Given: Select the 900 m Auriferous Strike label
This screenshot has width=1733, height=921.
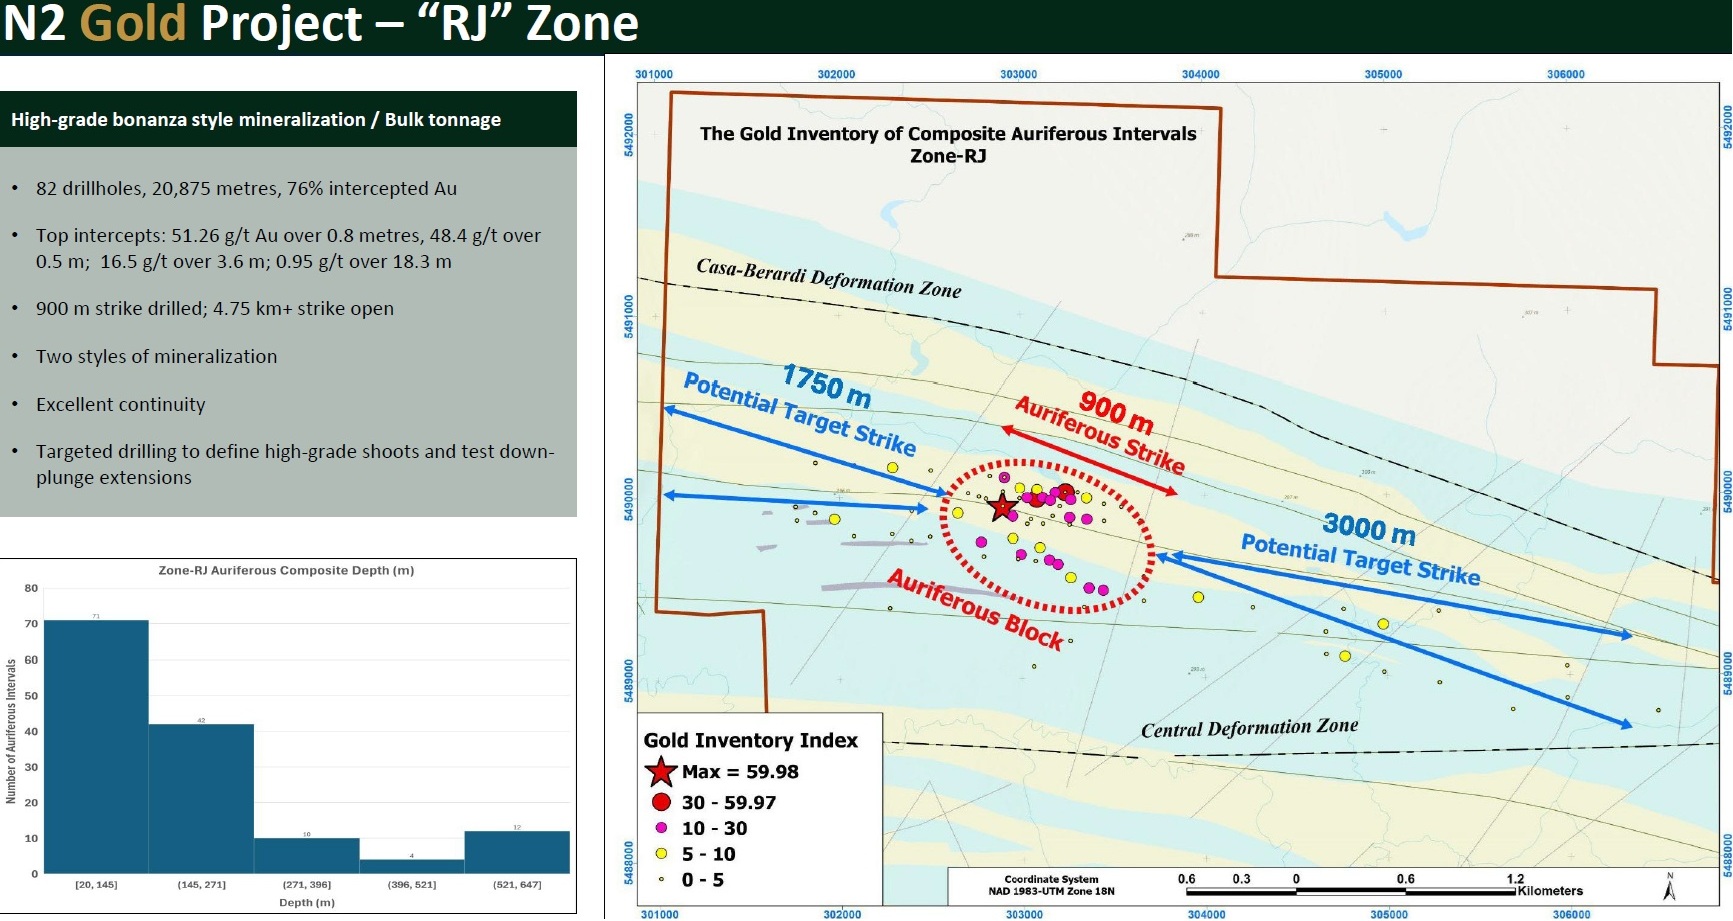Looking at the screenshot, I should click(x=1101, y=432).
